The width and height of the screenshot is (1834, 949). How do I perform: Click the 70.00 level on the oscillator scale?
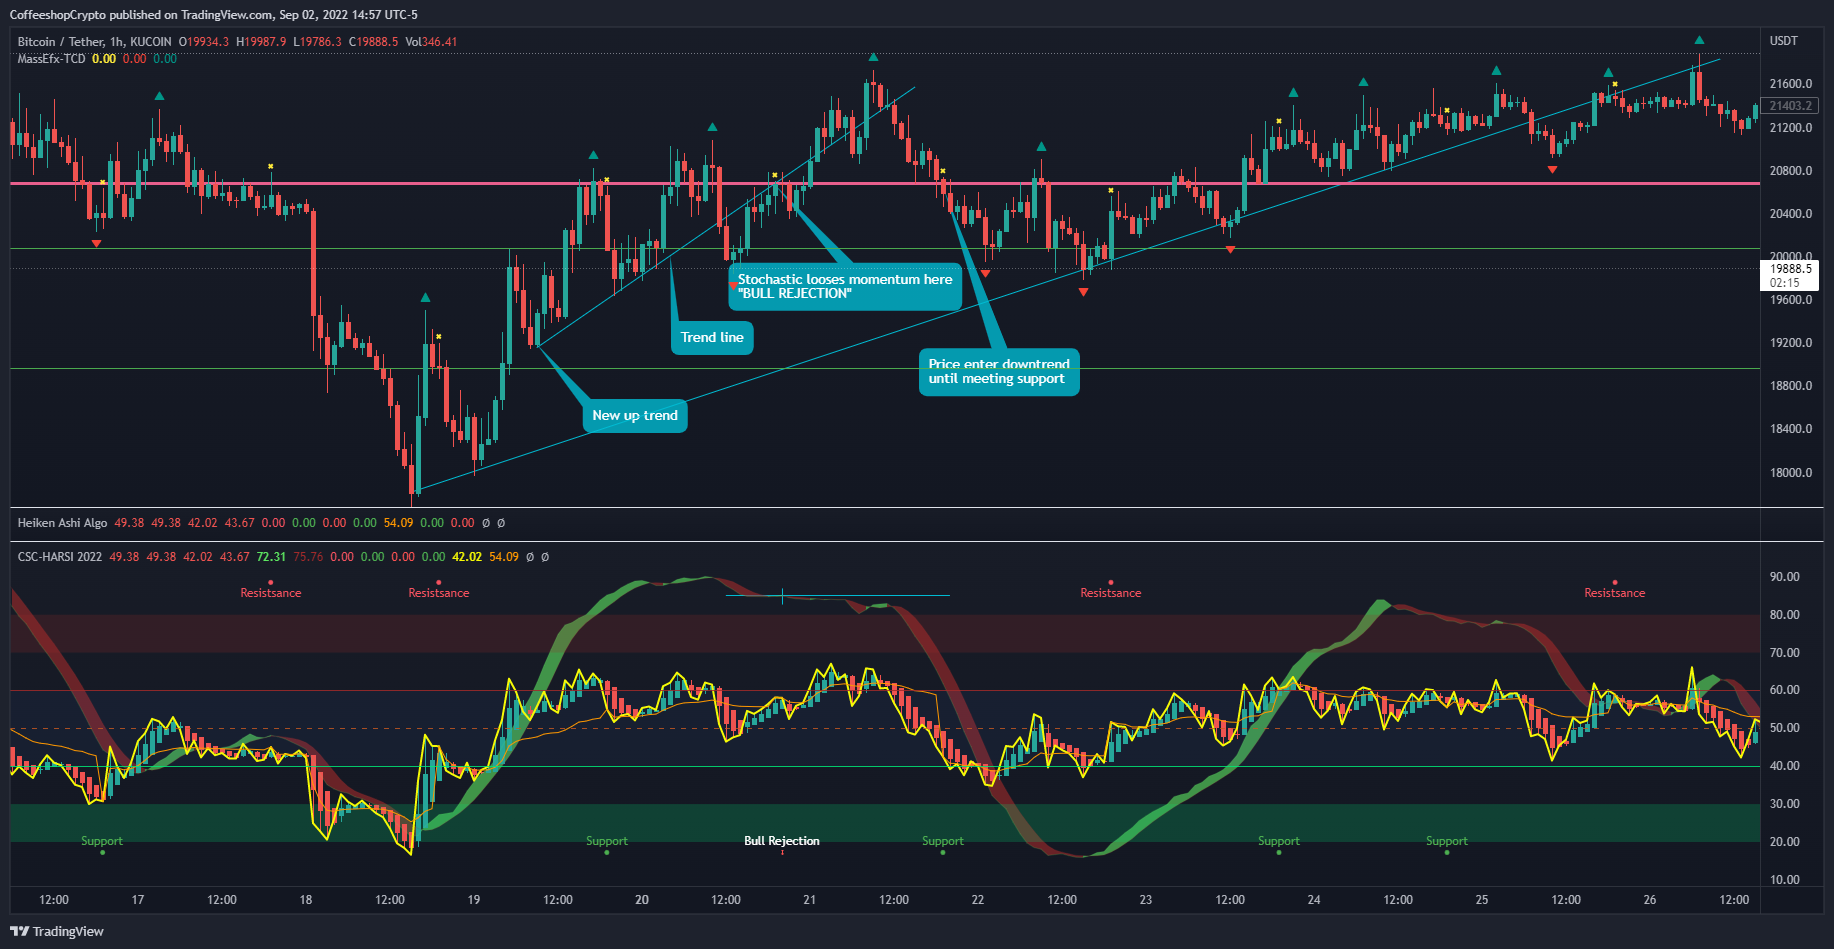pos(1785,653)
